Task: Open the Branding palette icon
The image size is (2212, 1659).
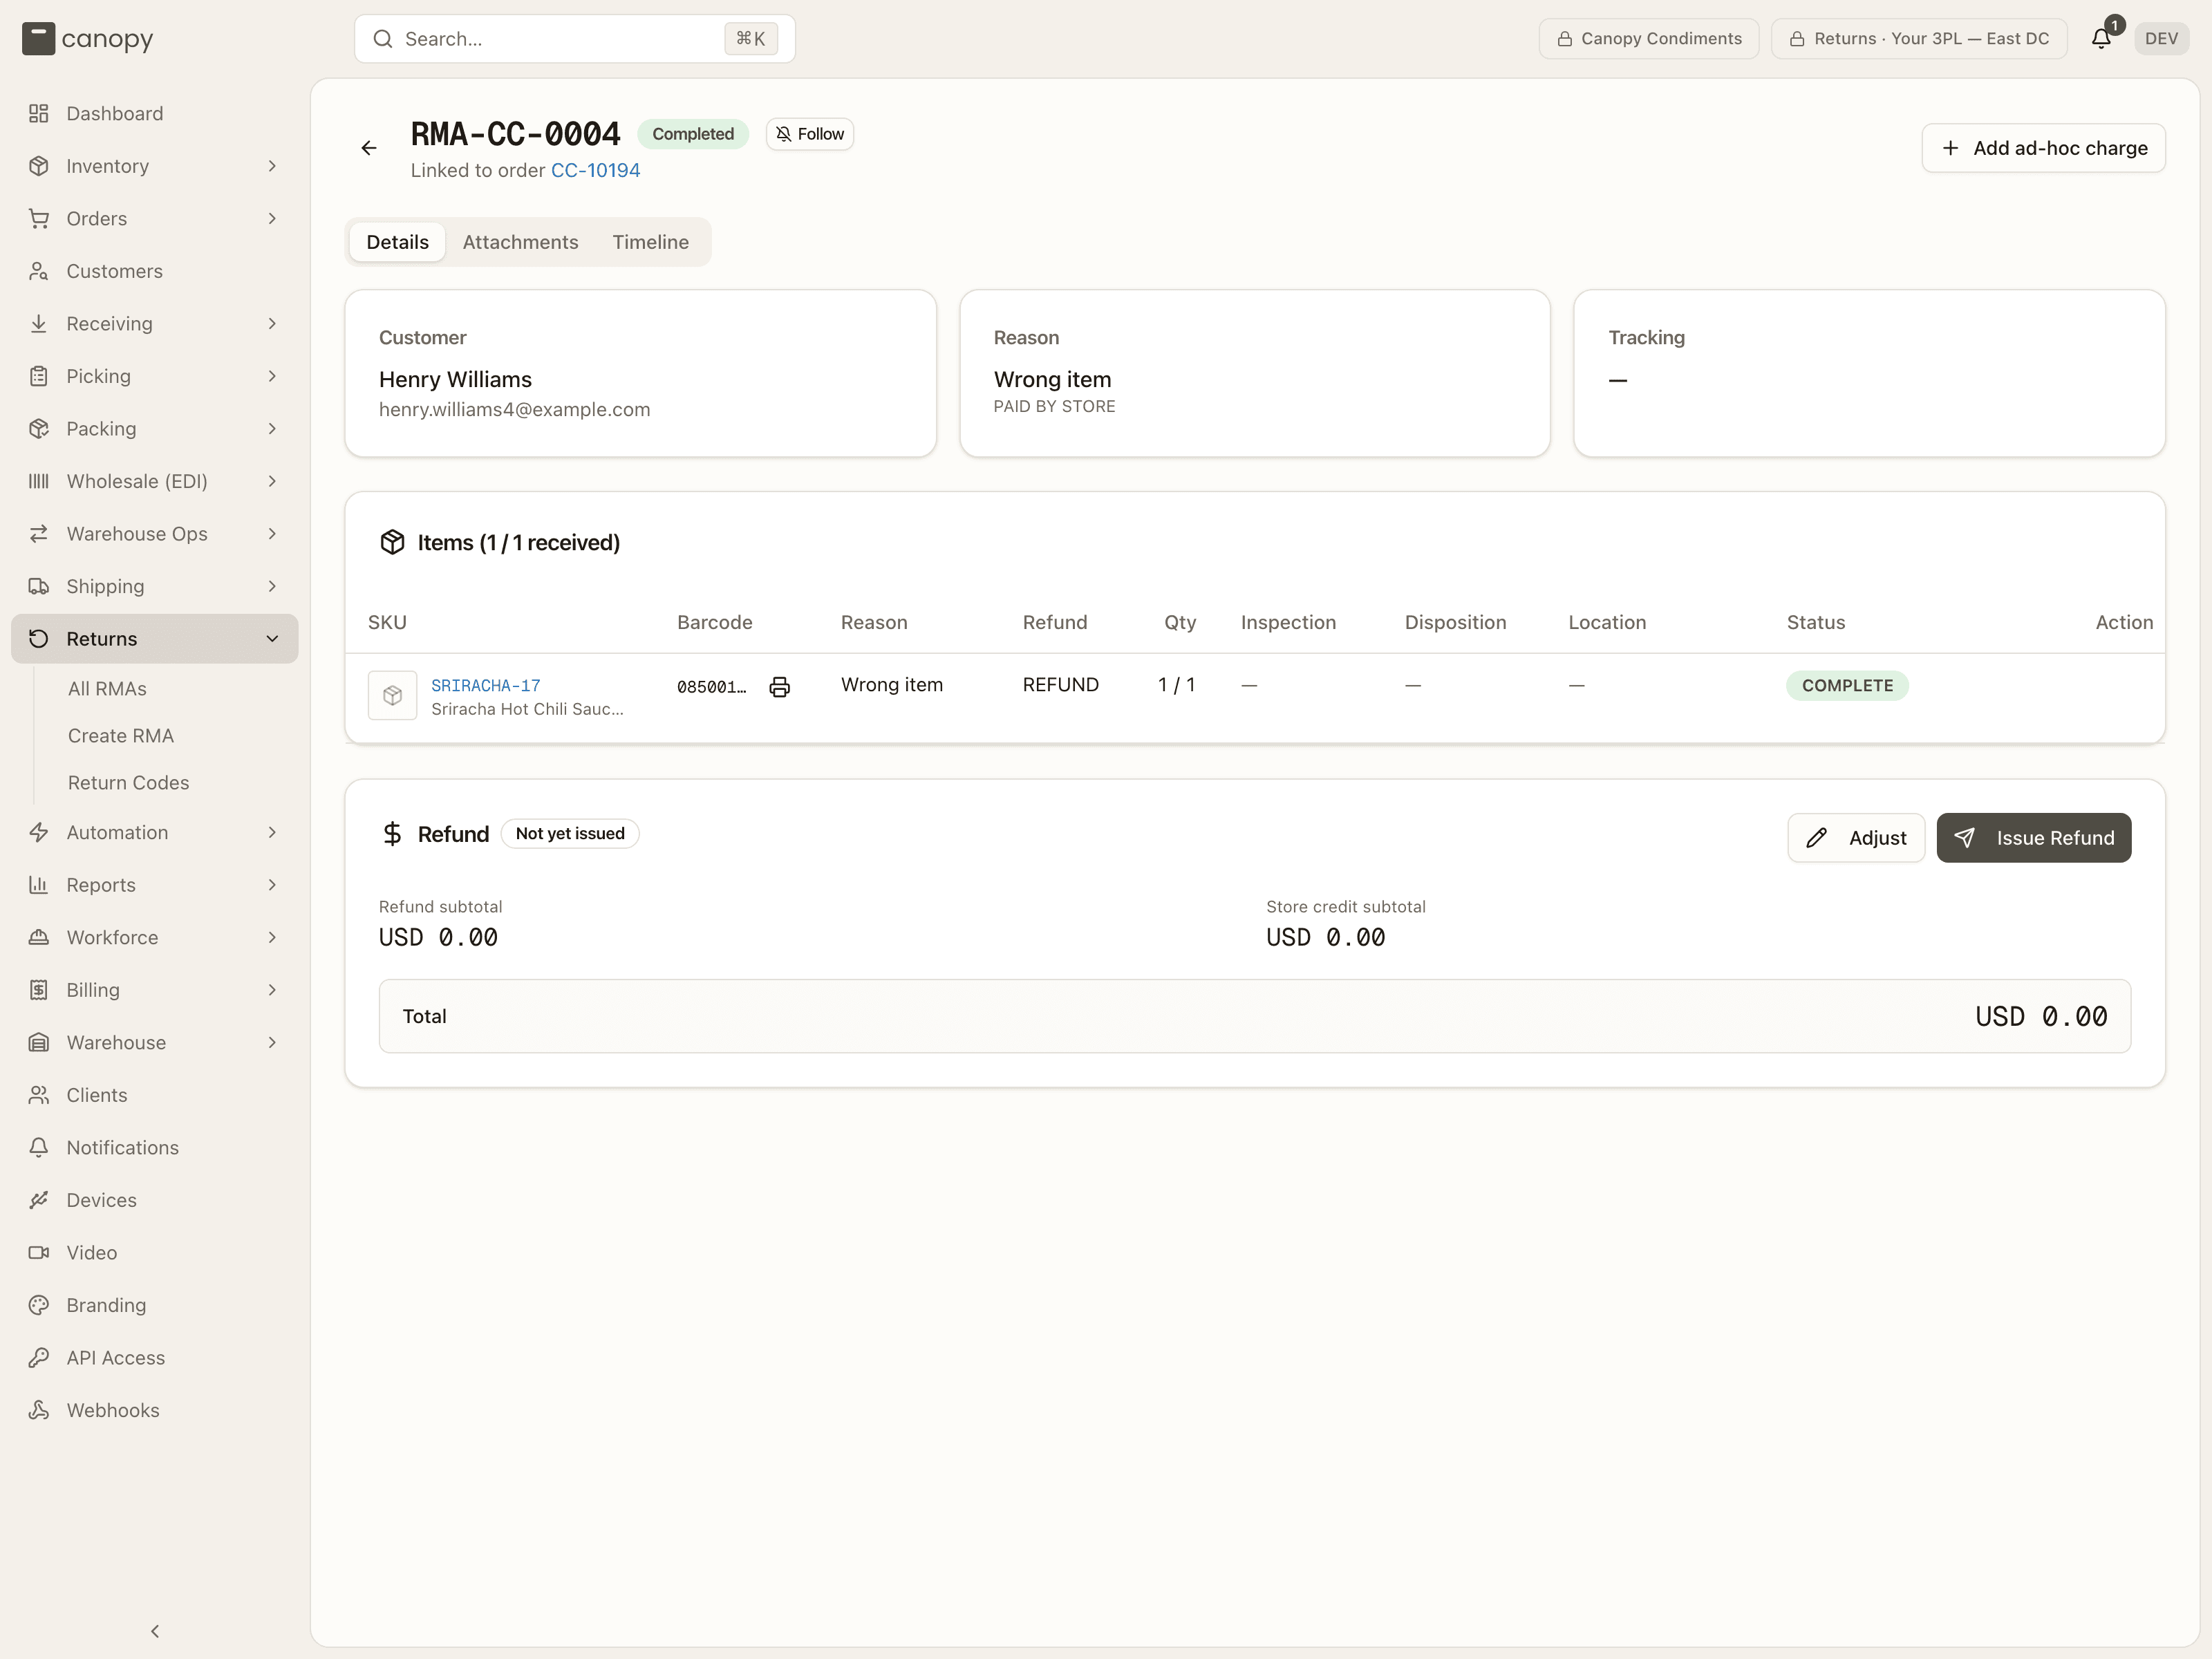Action: coord(39,1305)
